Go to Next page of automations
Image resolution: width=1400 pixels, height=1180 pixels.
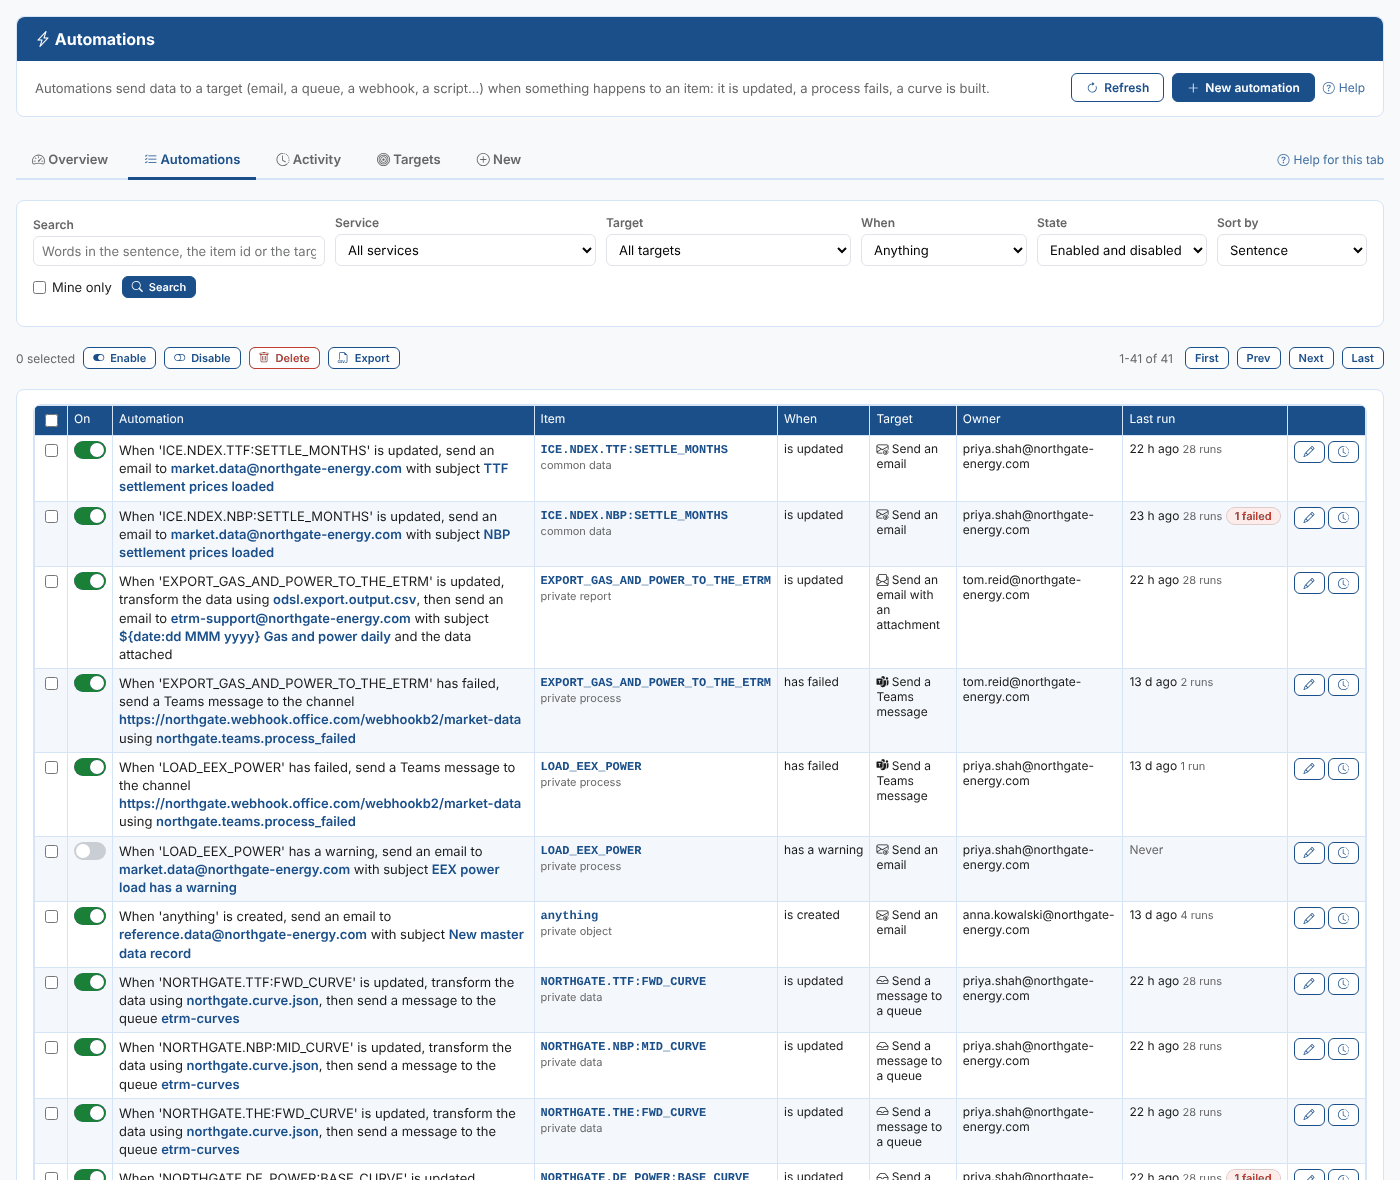tap(1311, 358)
